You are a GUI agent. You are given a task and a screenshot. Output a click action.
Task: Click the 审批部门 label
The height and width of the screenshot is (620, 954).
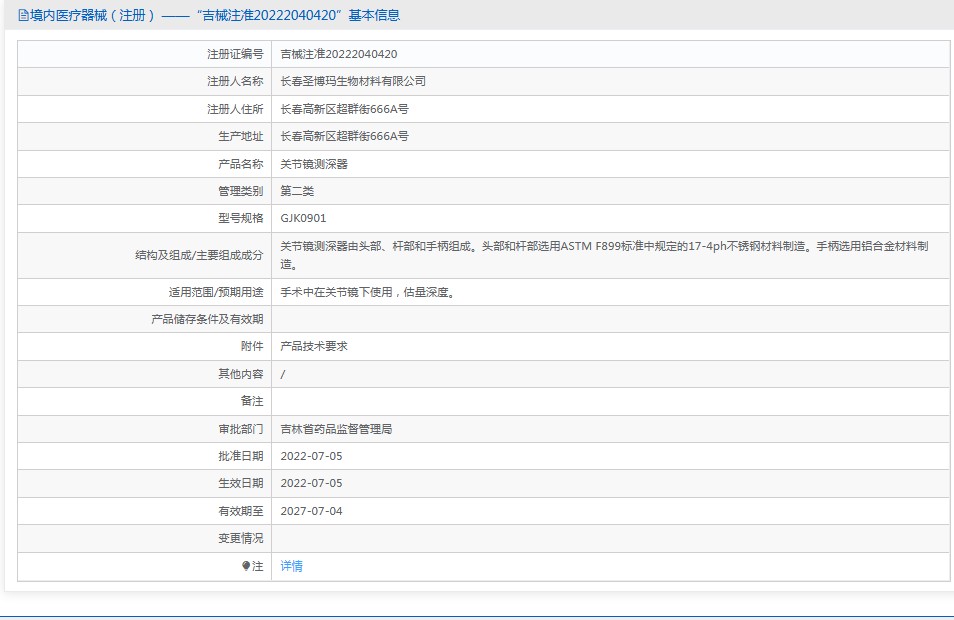[240, 429]
